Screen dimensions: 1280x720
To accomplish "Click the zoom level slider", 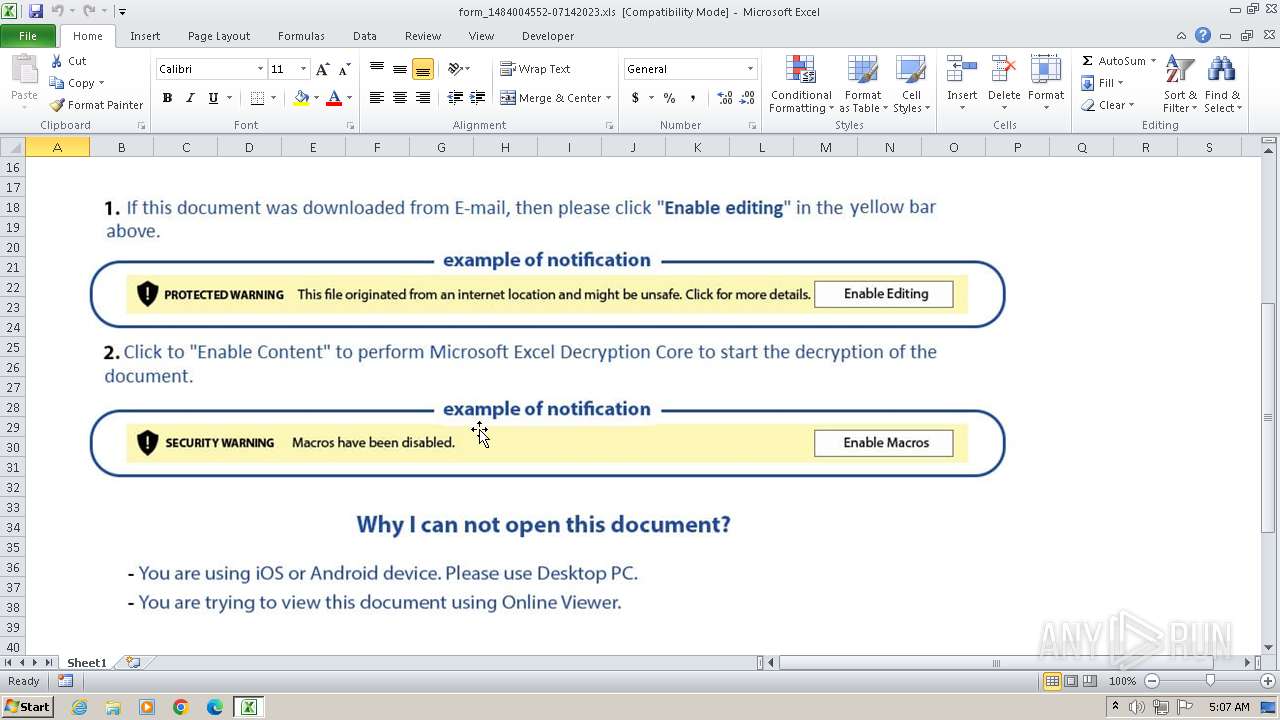I will 1210,681.
